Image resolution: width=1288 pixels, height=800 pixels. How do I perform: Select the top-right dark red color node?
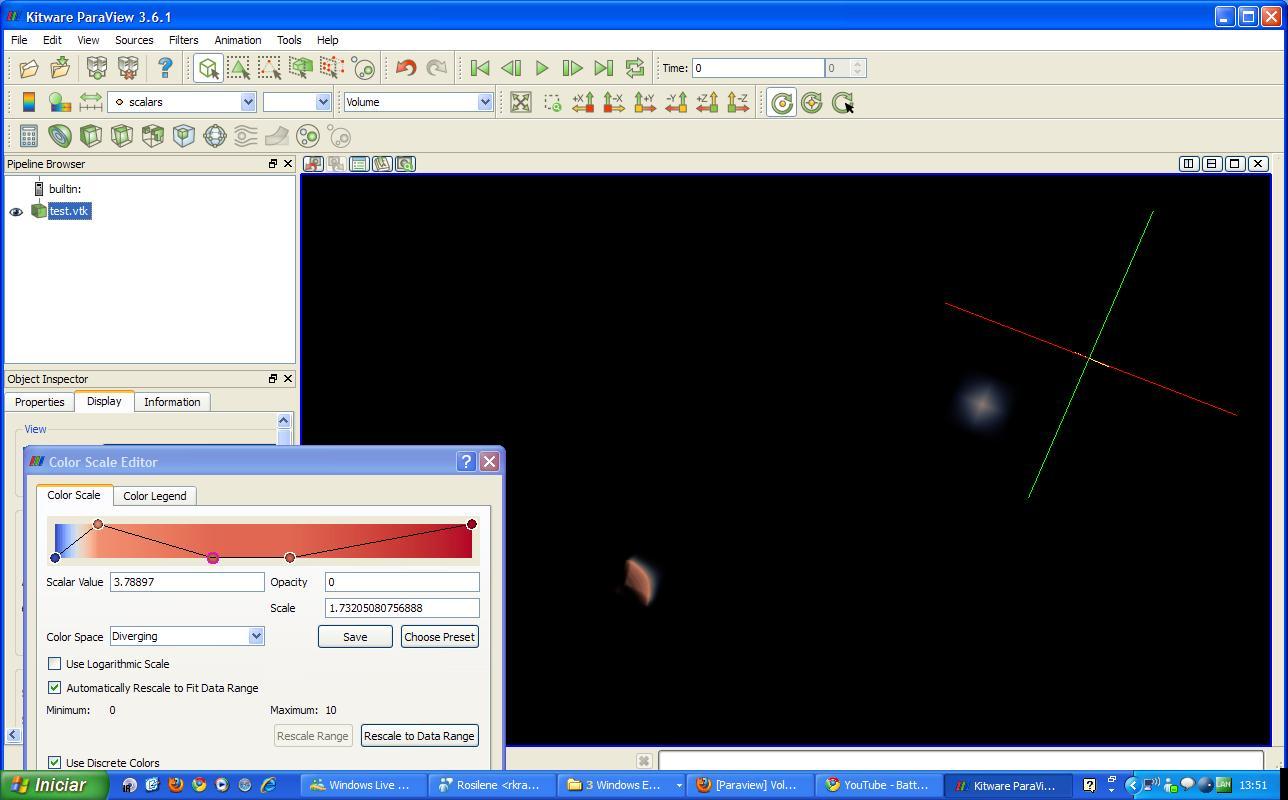[472, 524]
